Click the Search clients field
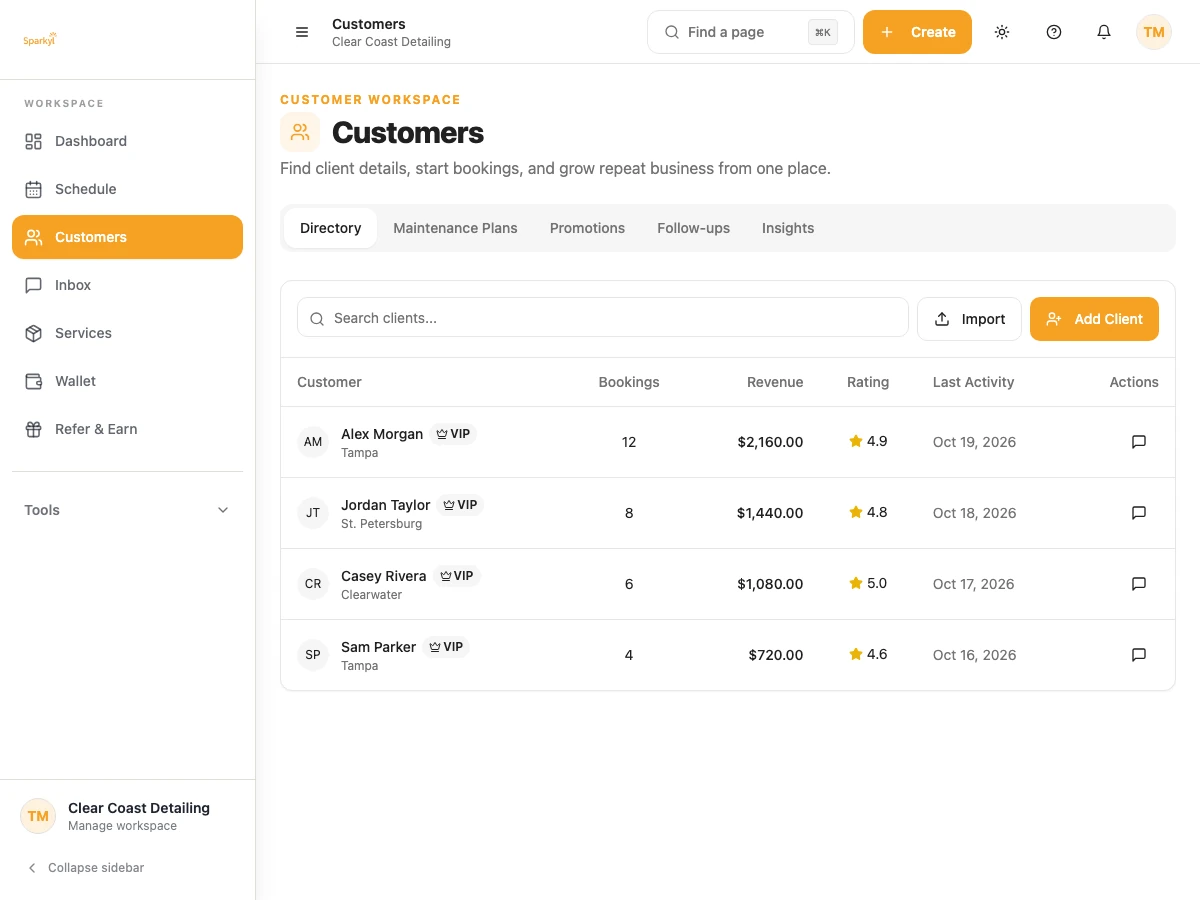 click(603, 317)
